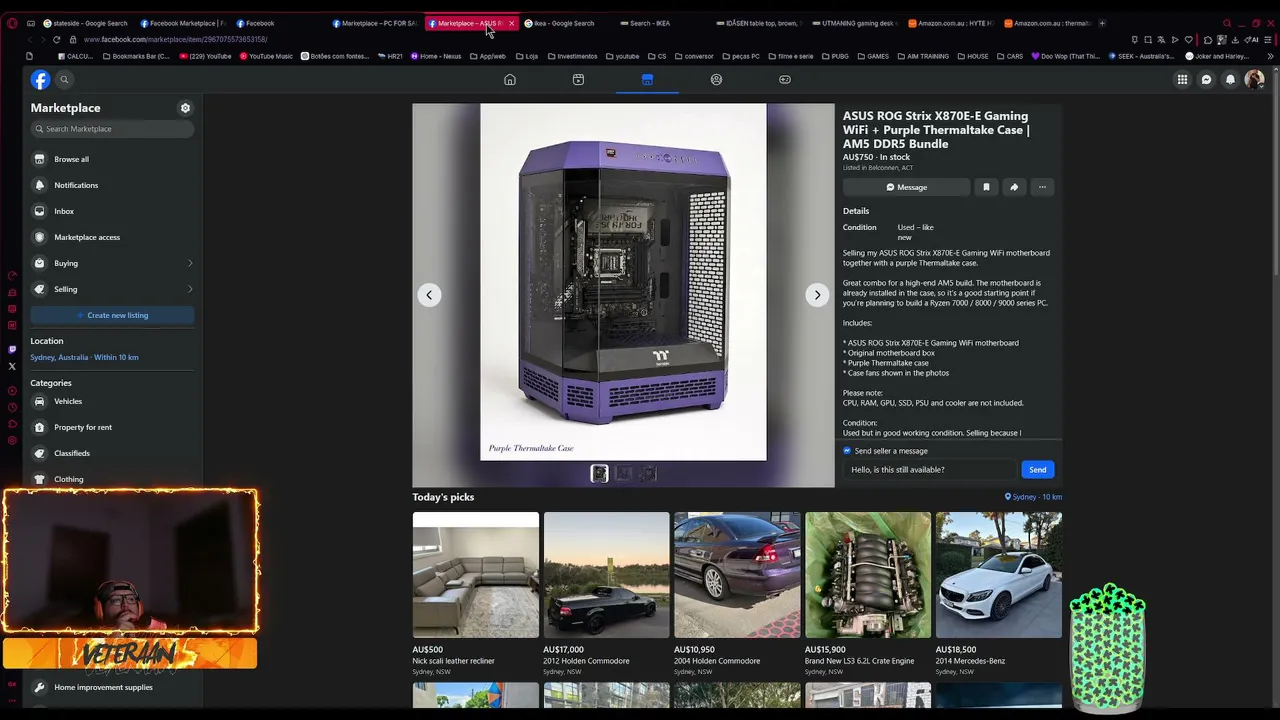Share the listing with the arrow icon
1280x720 pixels.
click(1014, 187)
